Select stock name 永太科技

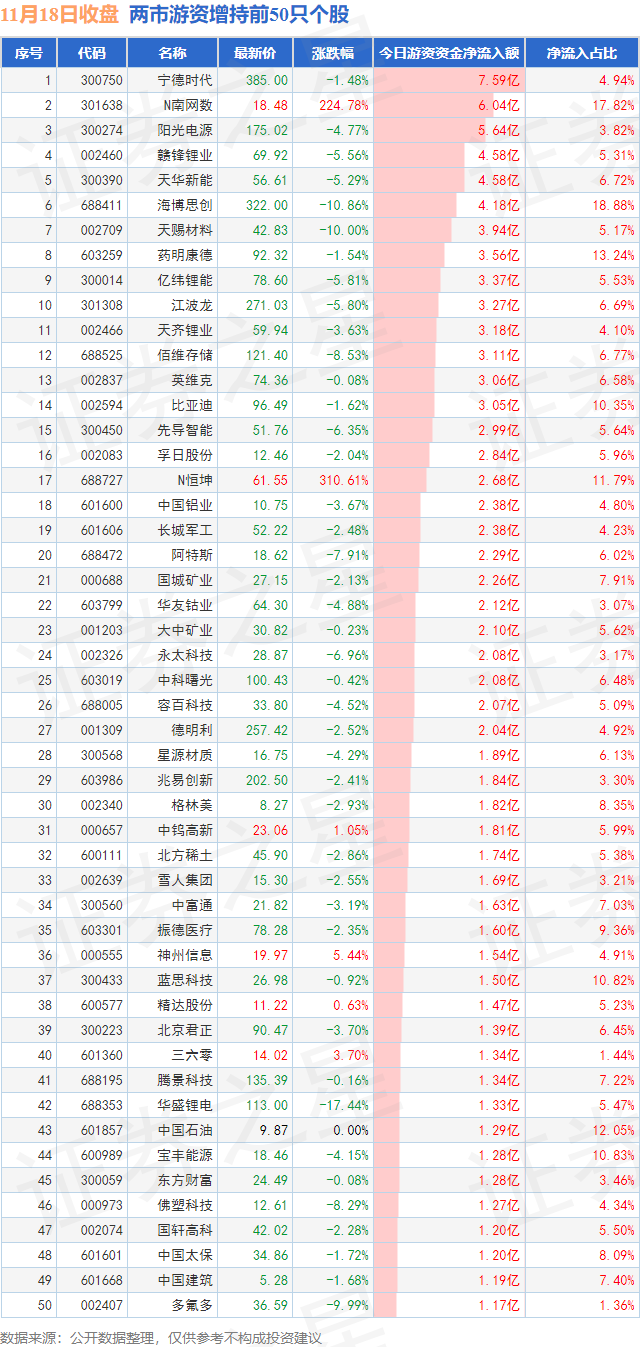[186, 655]
